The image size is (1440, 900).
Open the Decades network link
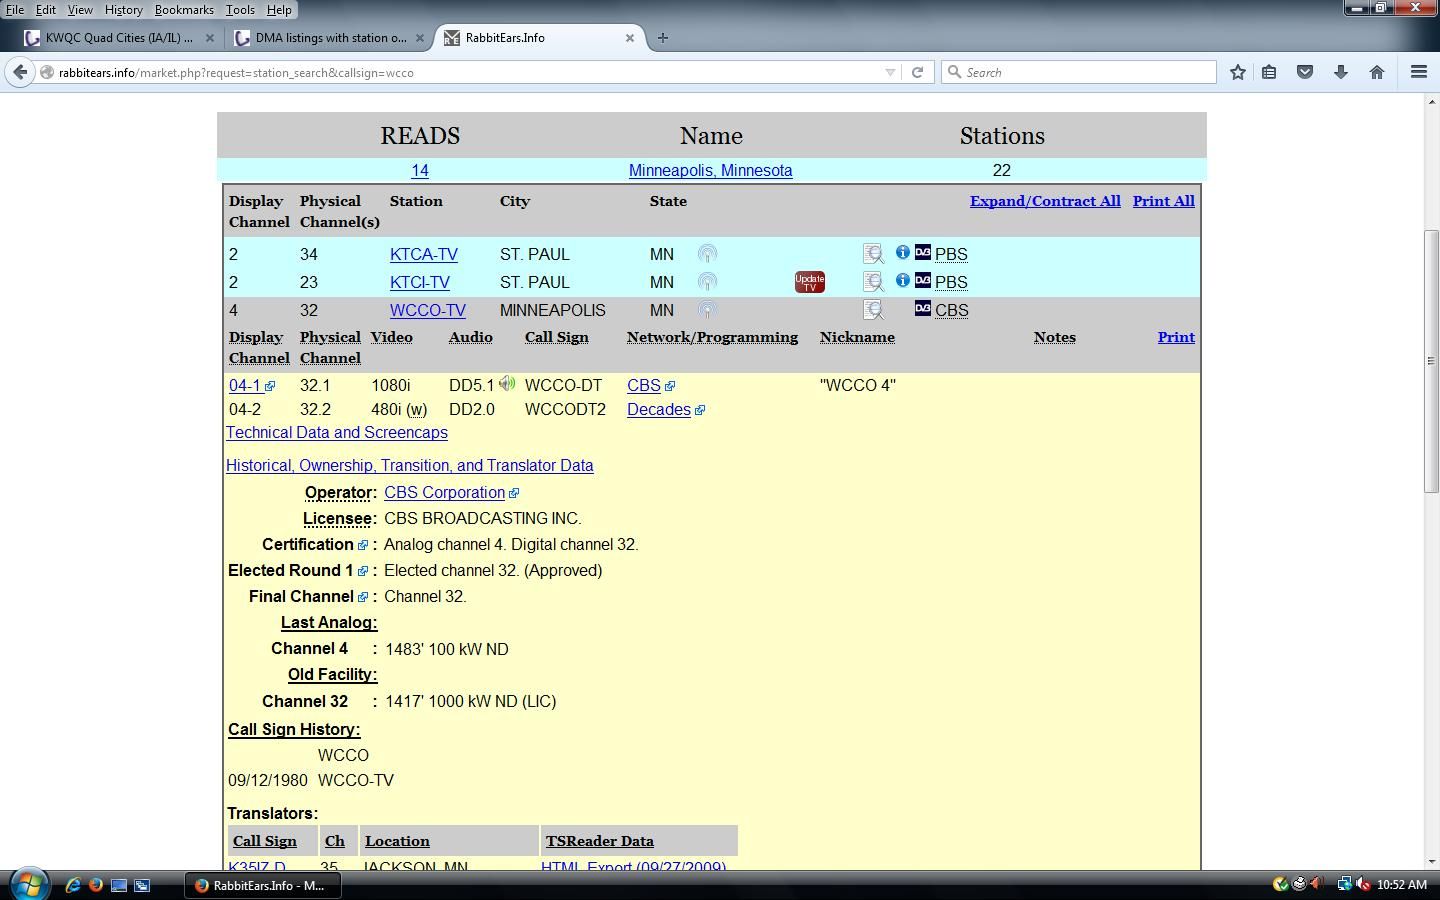(658, 410)
